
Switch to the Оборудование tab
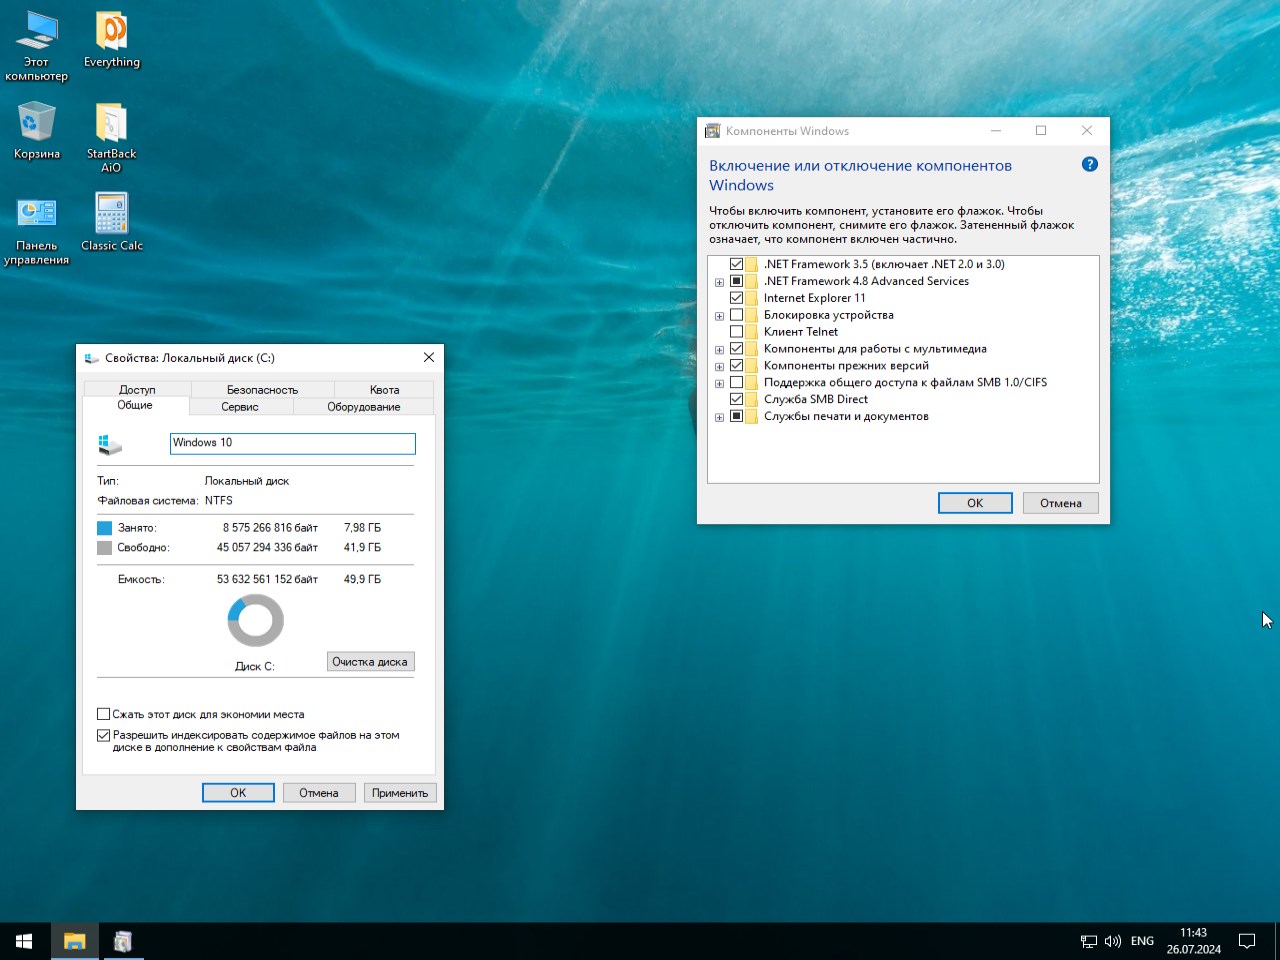pyautogui.click(x=364, y=407)
